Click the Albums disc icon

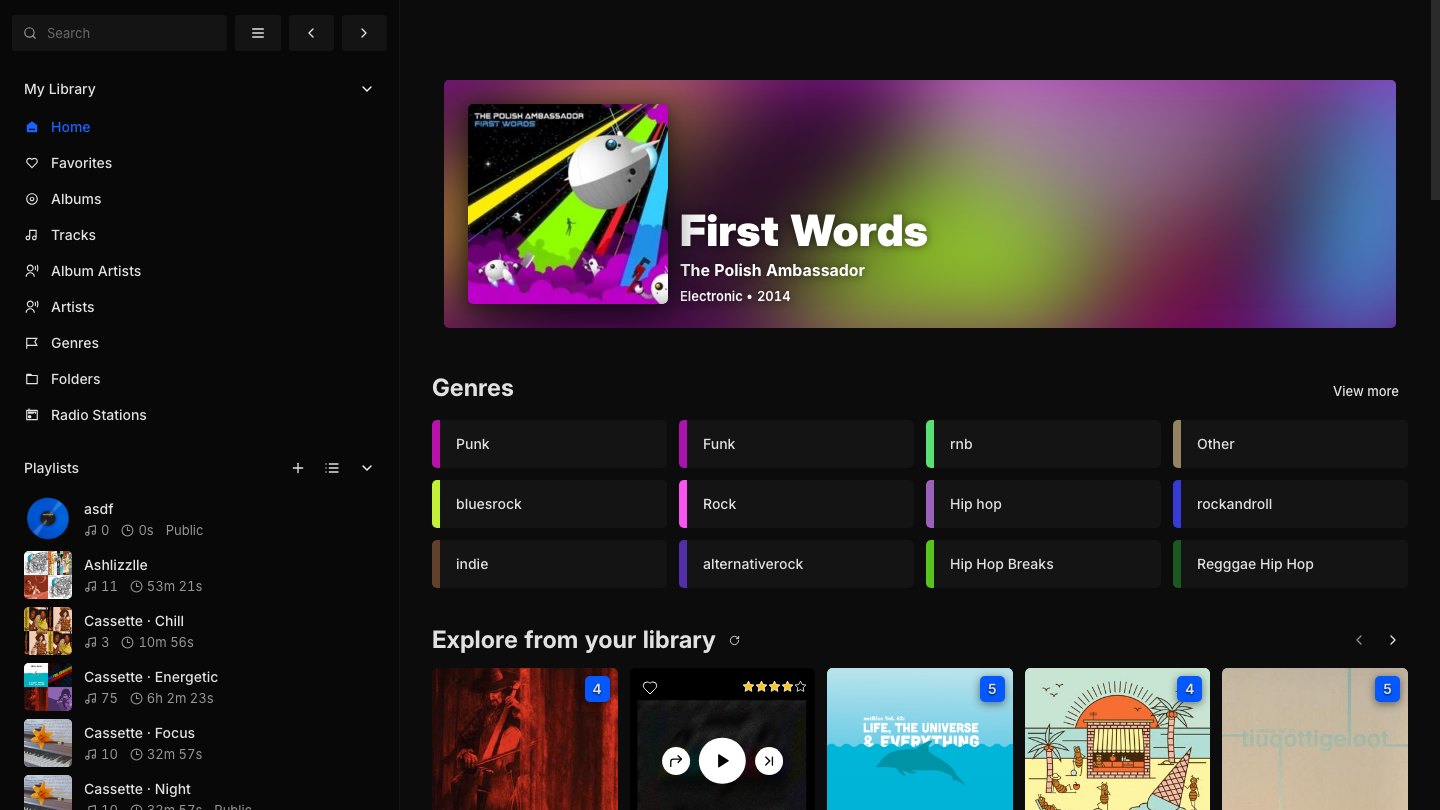tap(32, 199)
